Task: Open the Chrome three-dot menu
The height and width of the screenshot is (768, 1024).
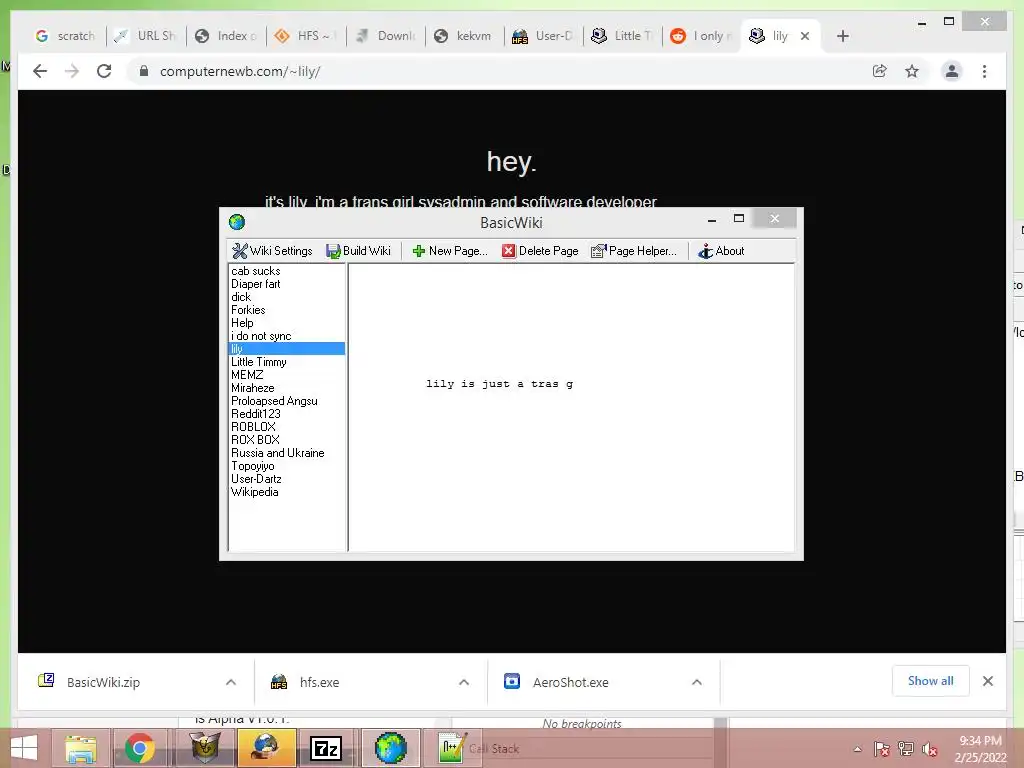Action: point(984,71)
